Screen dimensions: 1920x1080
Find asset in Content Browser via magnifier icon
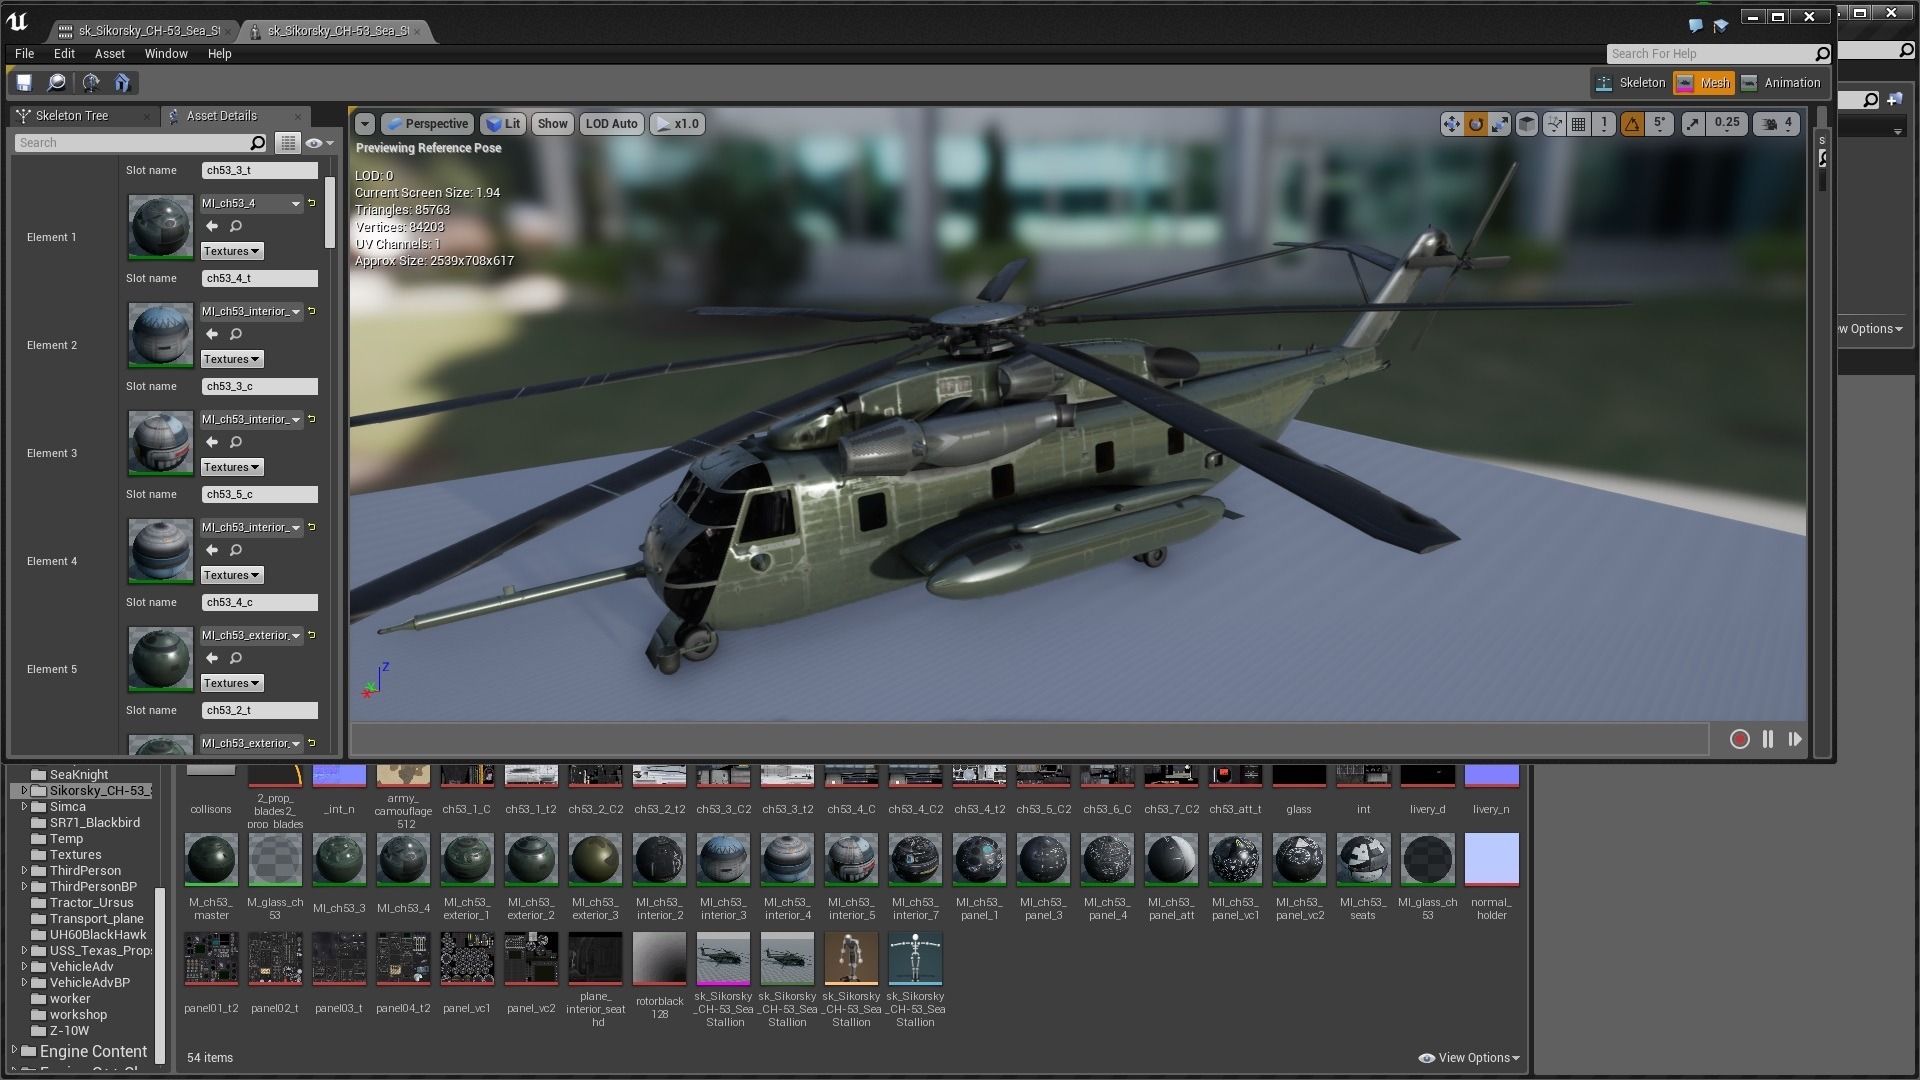point(57,83)
